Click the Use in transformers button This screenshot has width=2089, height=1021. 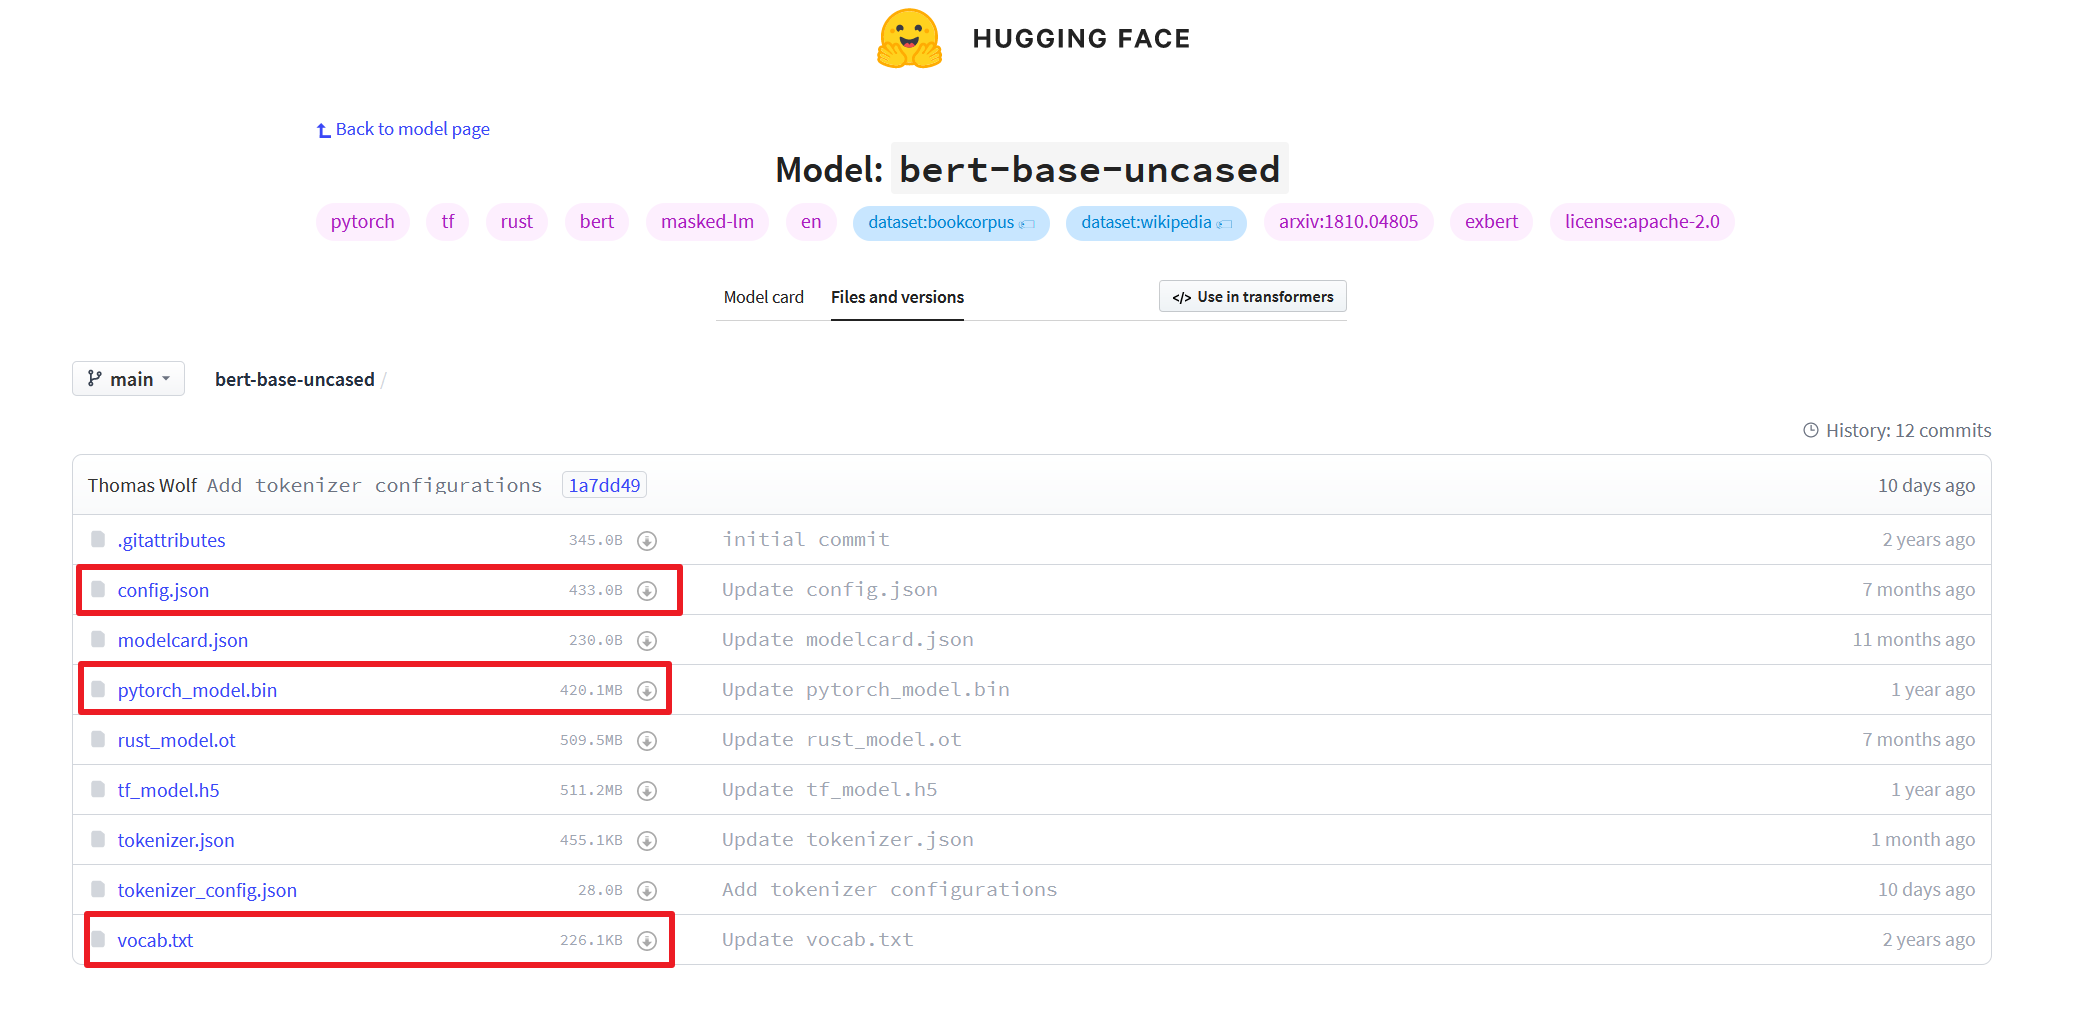click(1253, 296)
